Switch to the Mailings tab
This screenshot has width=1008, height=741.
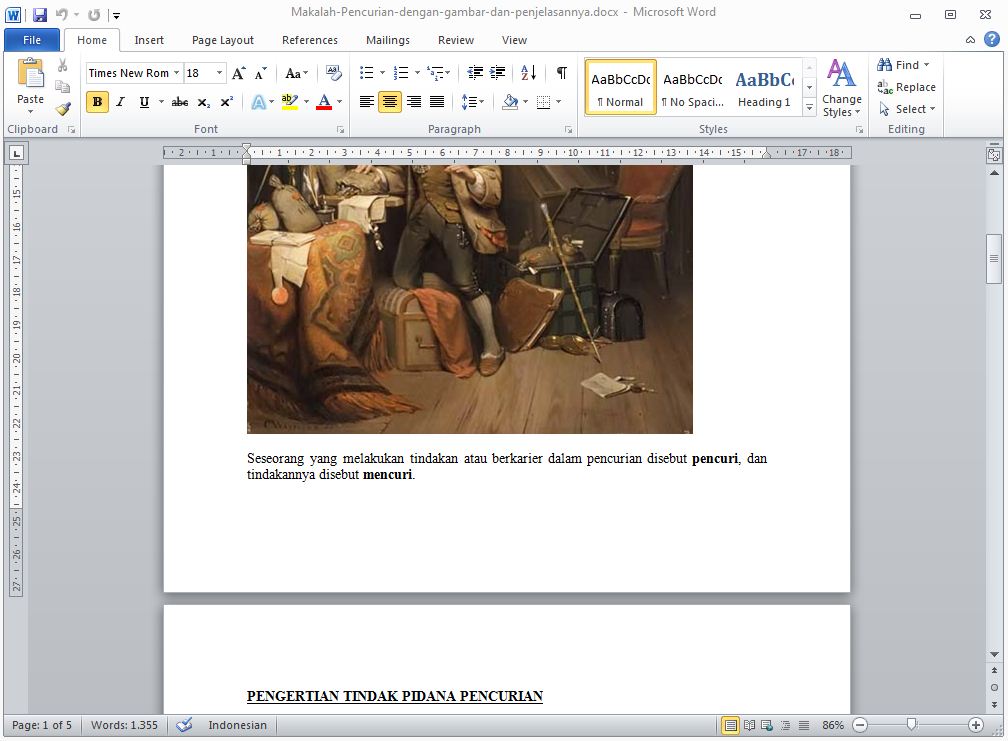[x=388, y=40]
